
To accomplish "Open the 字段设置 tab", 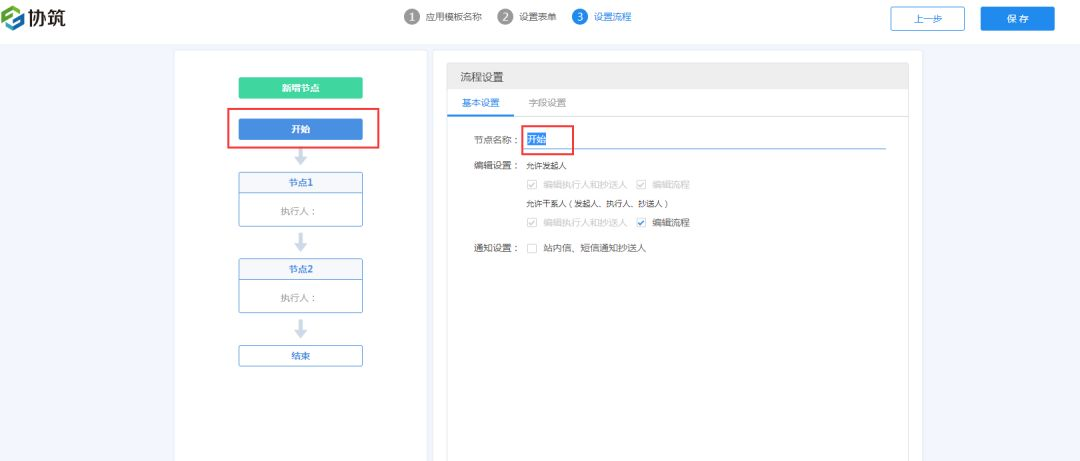I will click(x=547, y=103).
